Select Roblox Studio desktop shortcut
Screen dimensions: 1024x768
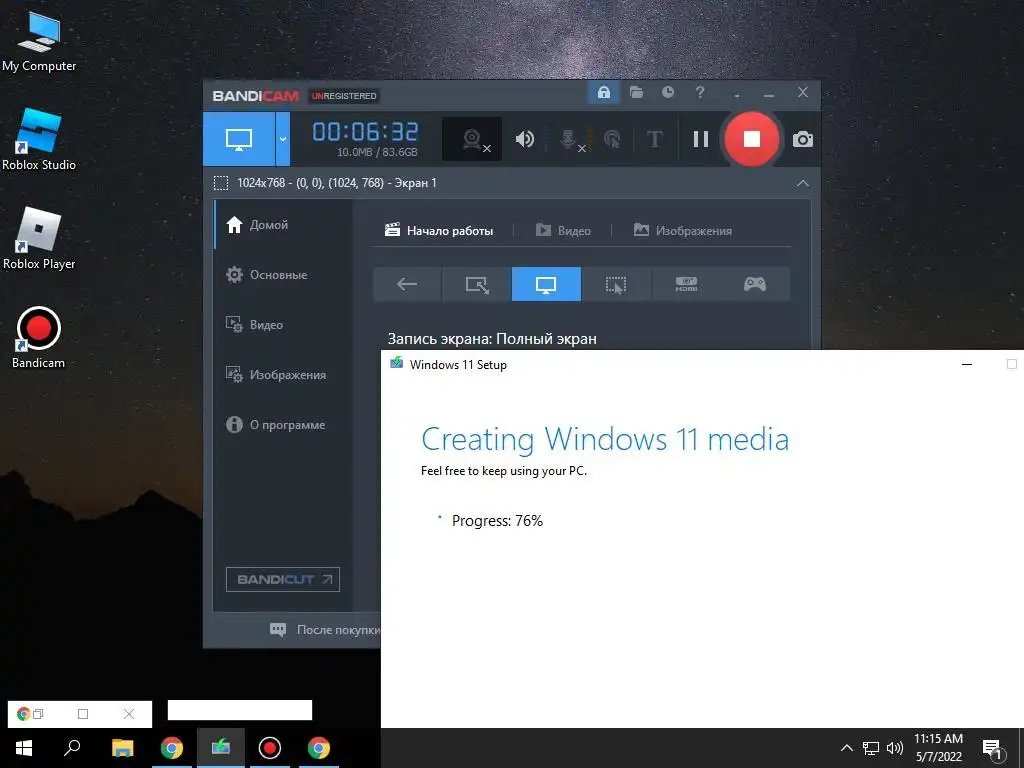click(39, 140)
